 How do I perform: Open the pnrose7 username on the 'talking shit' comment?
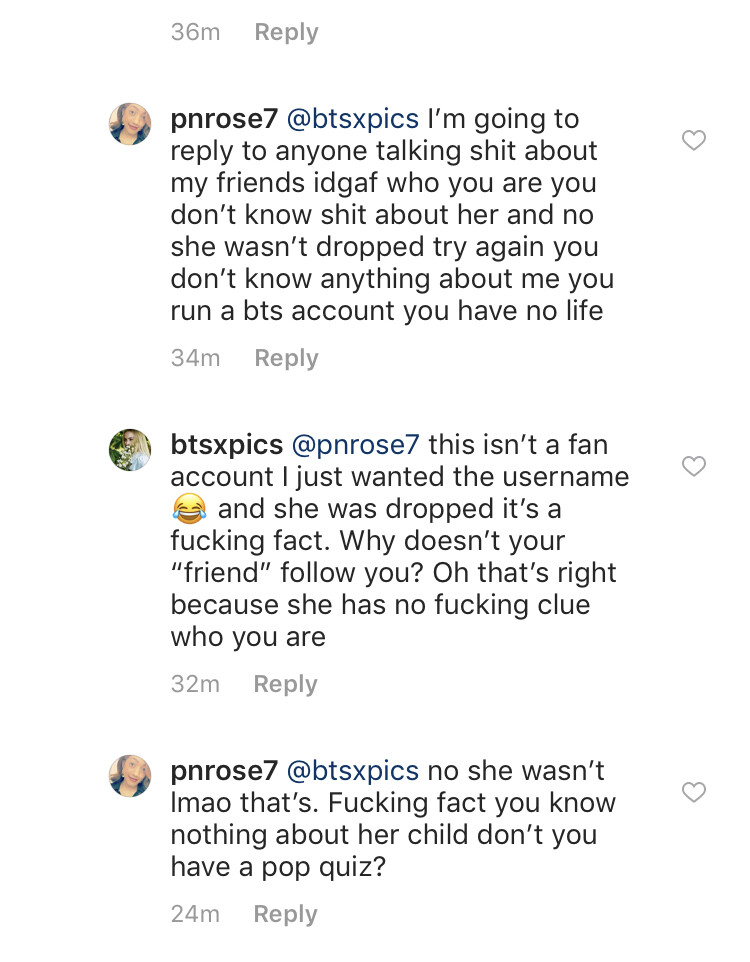click(224, 119)
